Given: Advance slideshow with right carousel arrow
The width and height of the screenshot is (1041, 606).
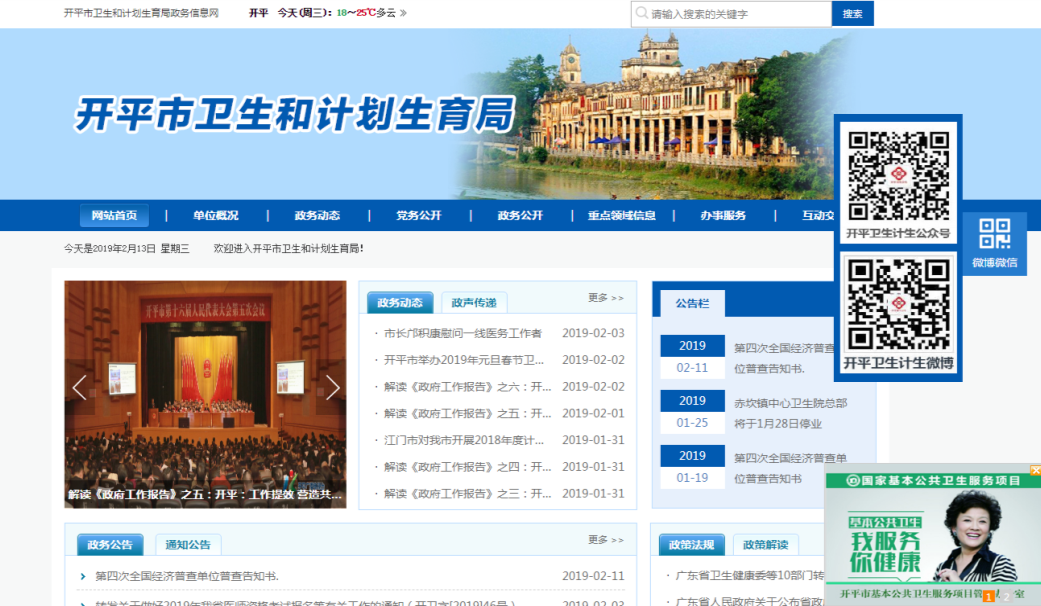Looking at the screenshot, I should 333,387.
